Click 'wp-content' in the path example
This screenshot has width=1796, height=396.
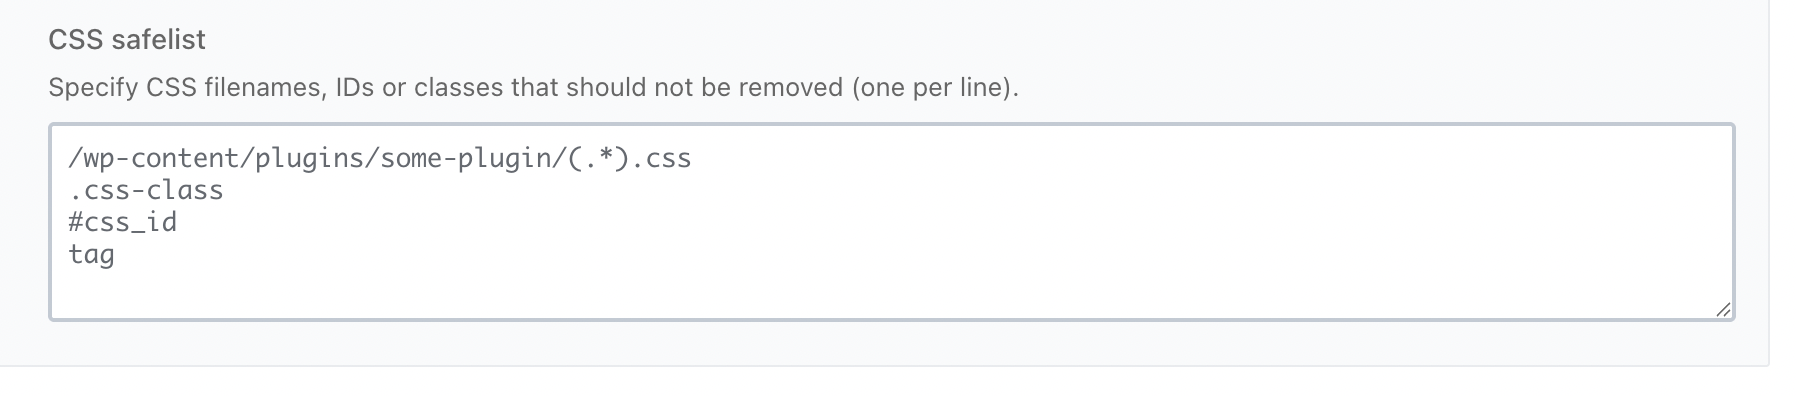coord(161,159)
